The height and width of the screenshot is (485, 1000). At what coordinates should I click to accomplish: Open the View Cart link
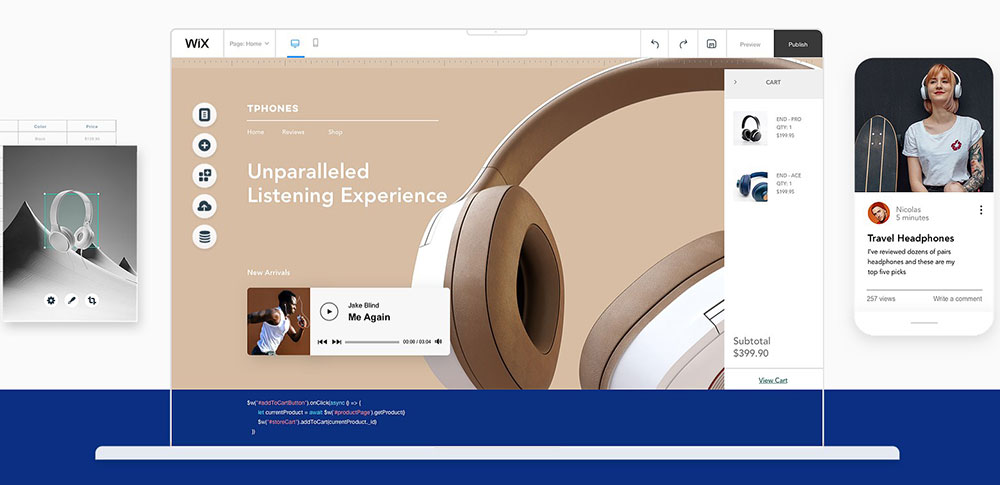coord(773,380)
